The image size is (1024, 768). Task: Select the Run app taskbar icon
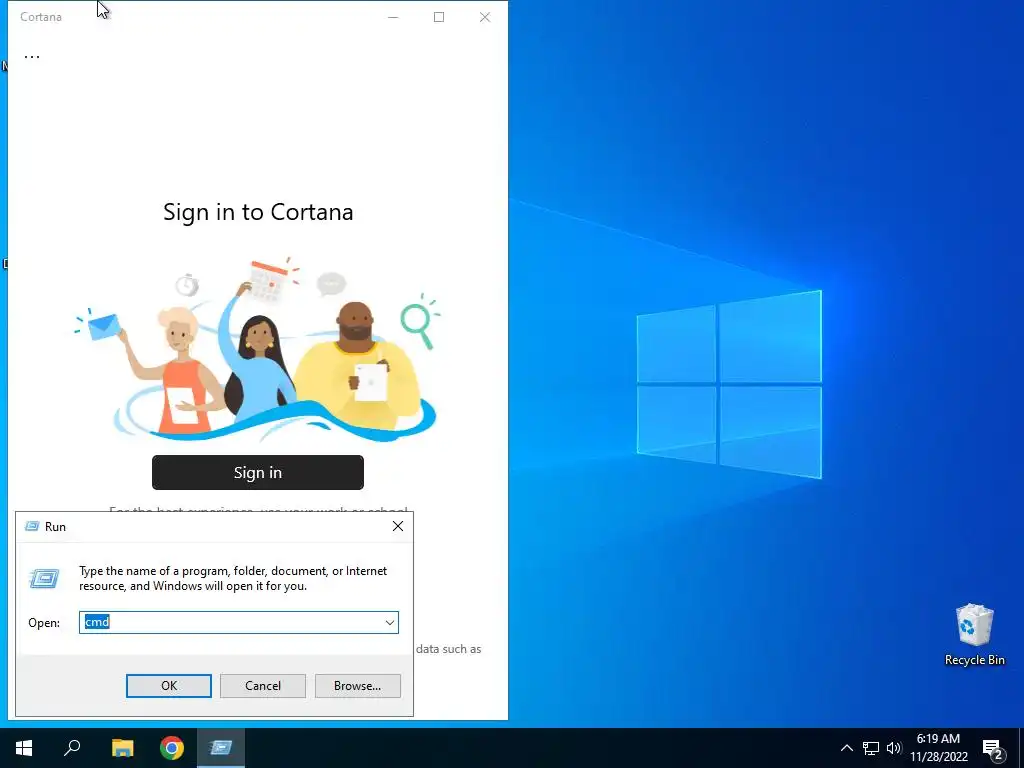point(221,748)
